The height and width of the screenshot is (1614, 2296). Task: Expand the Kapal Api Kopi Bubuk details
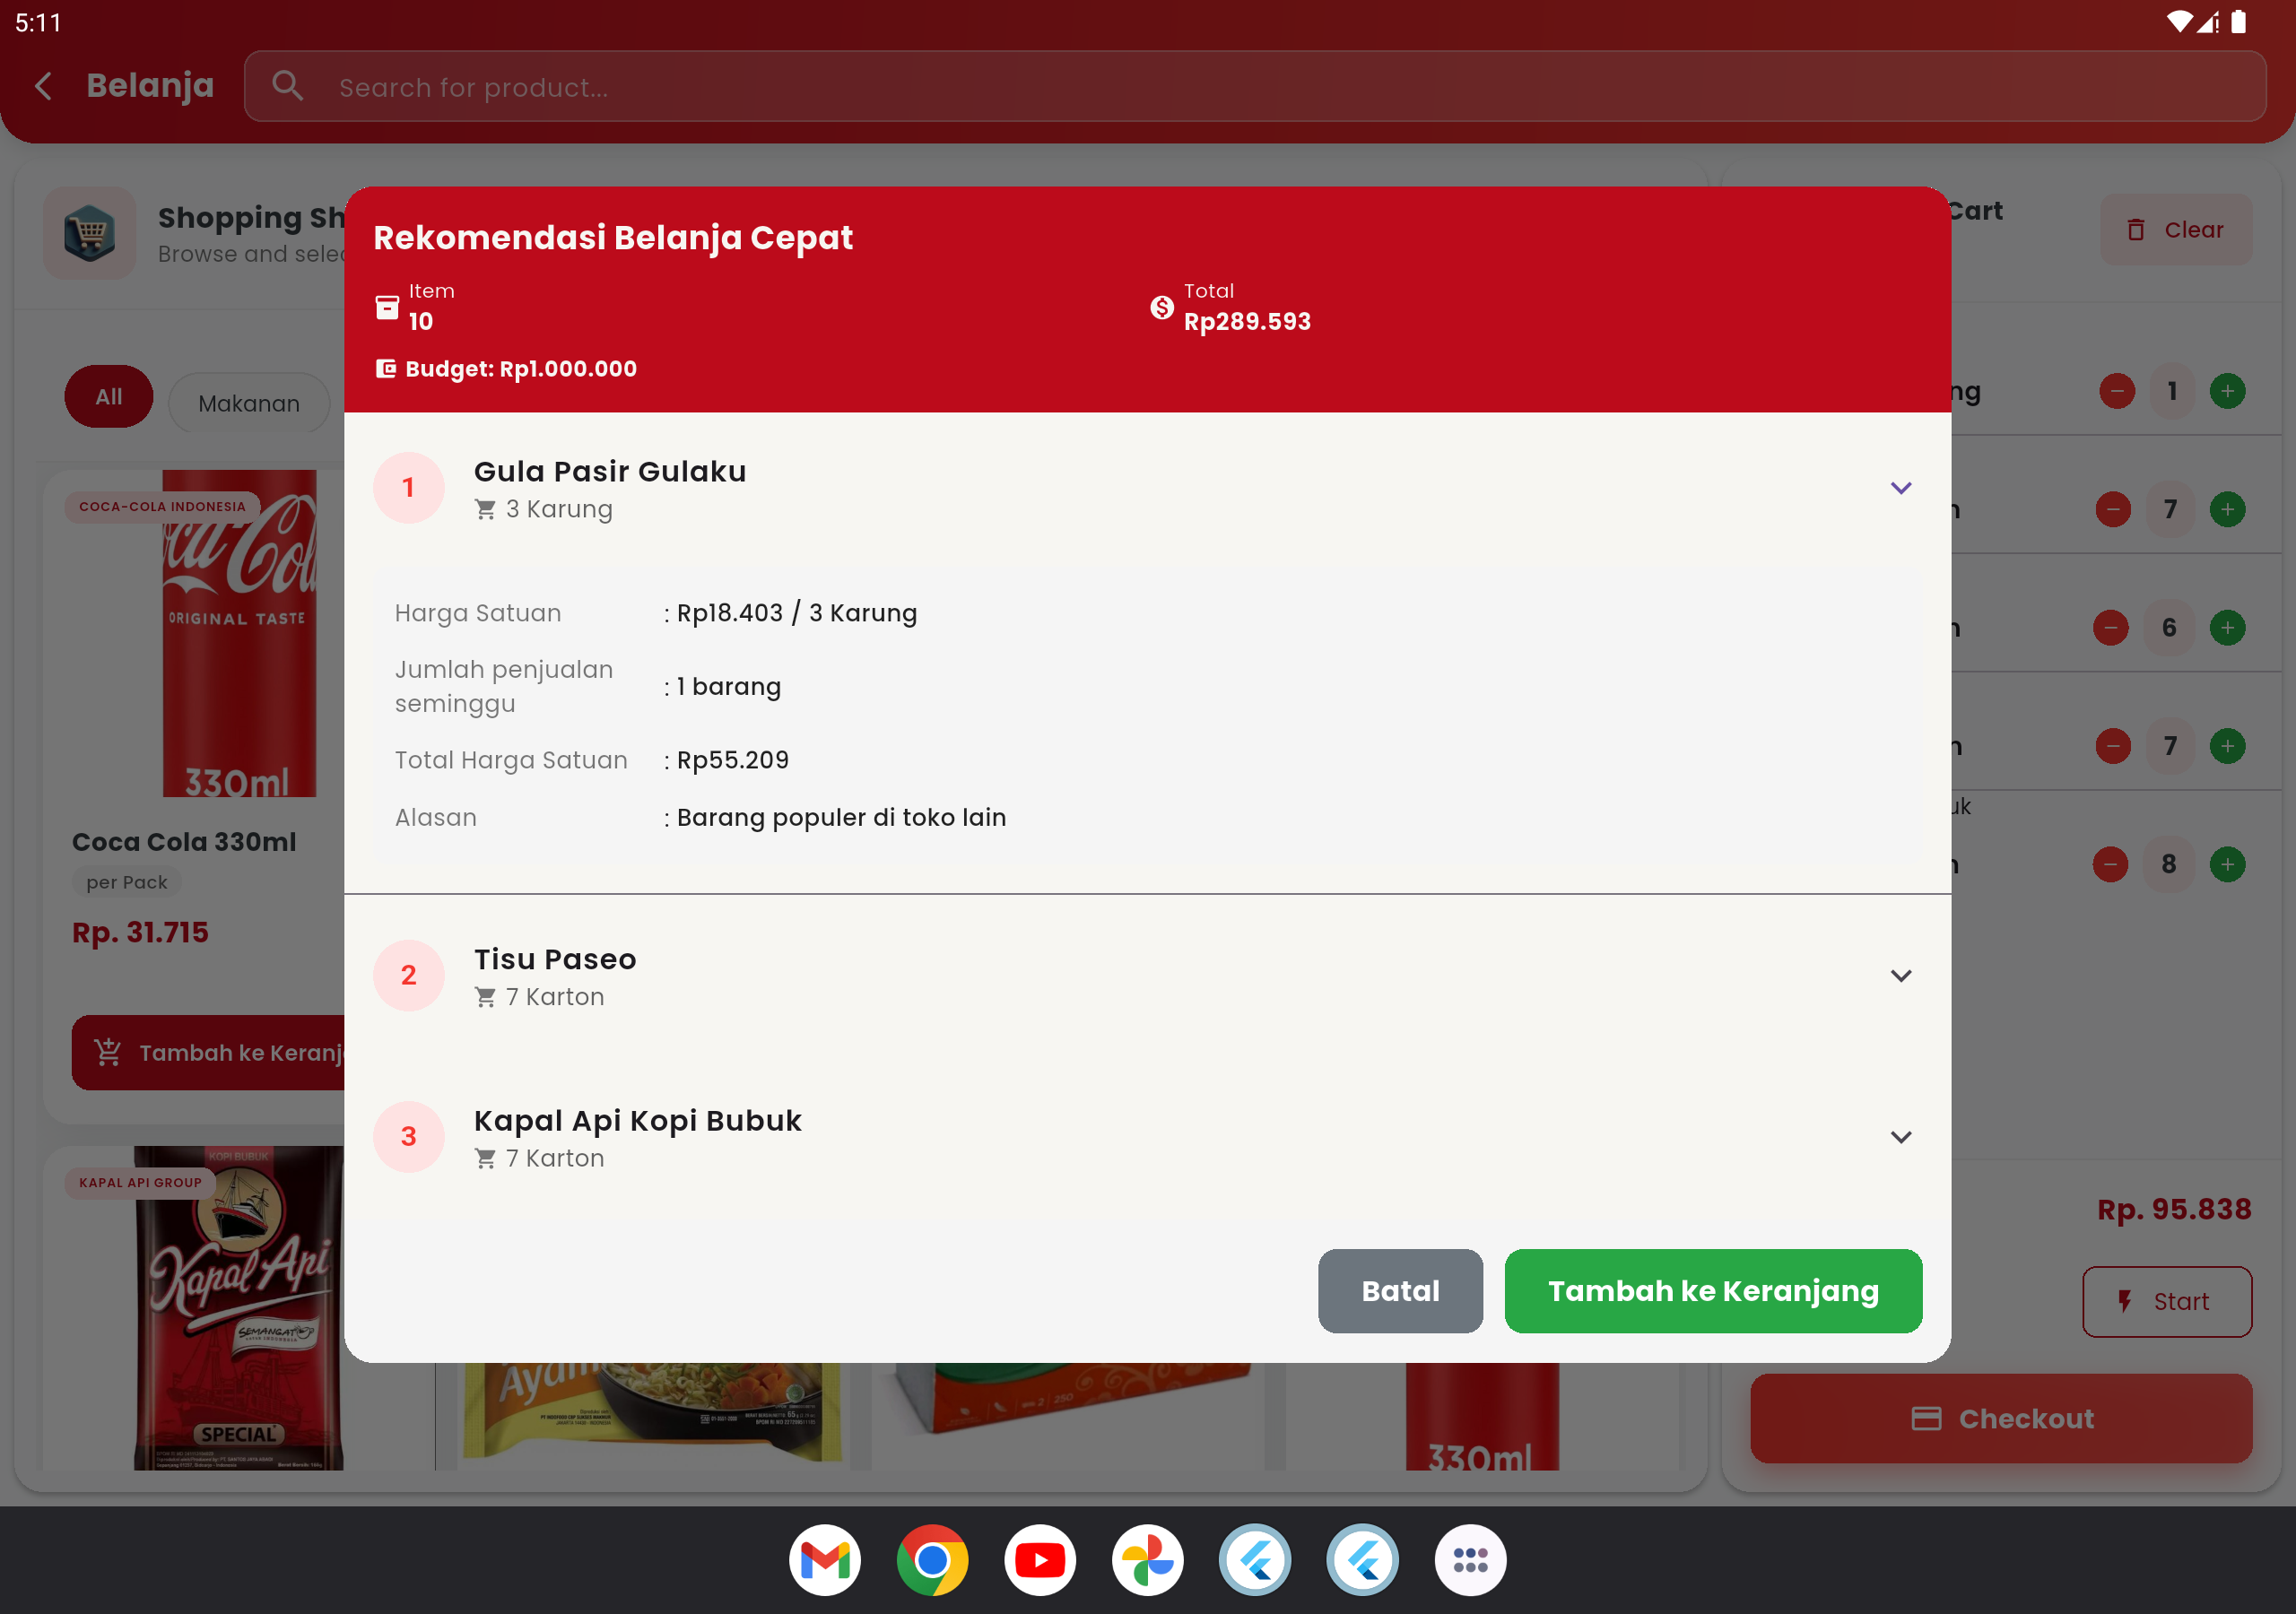1901,1137
